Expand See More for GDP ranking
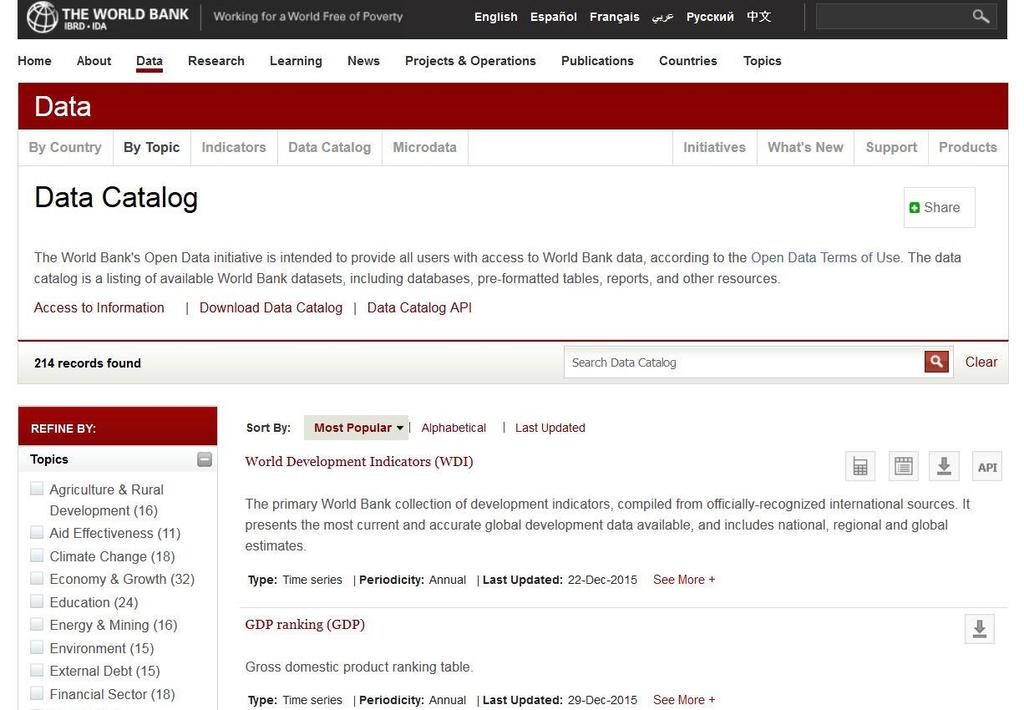This screenshot has width=1024, height=710. tap(684, 700)
